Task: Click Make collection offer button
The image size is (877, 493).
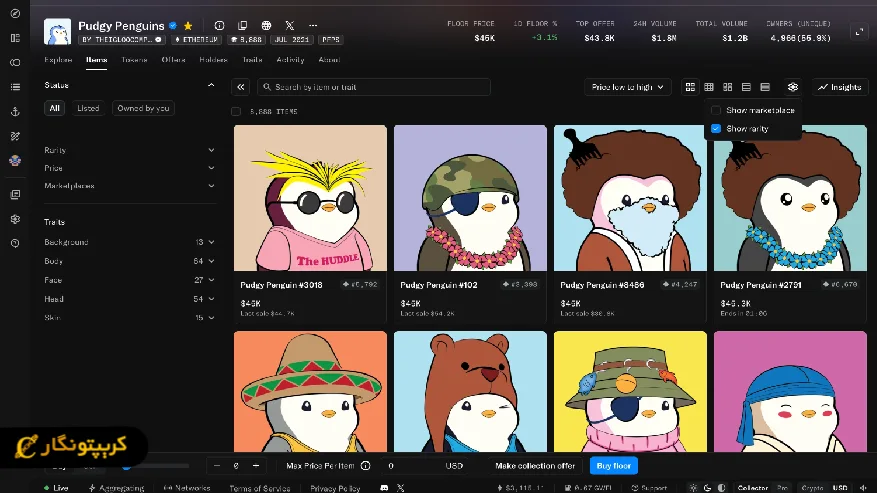Action: point(535,466)
